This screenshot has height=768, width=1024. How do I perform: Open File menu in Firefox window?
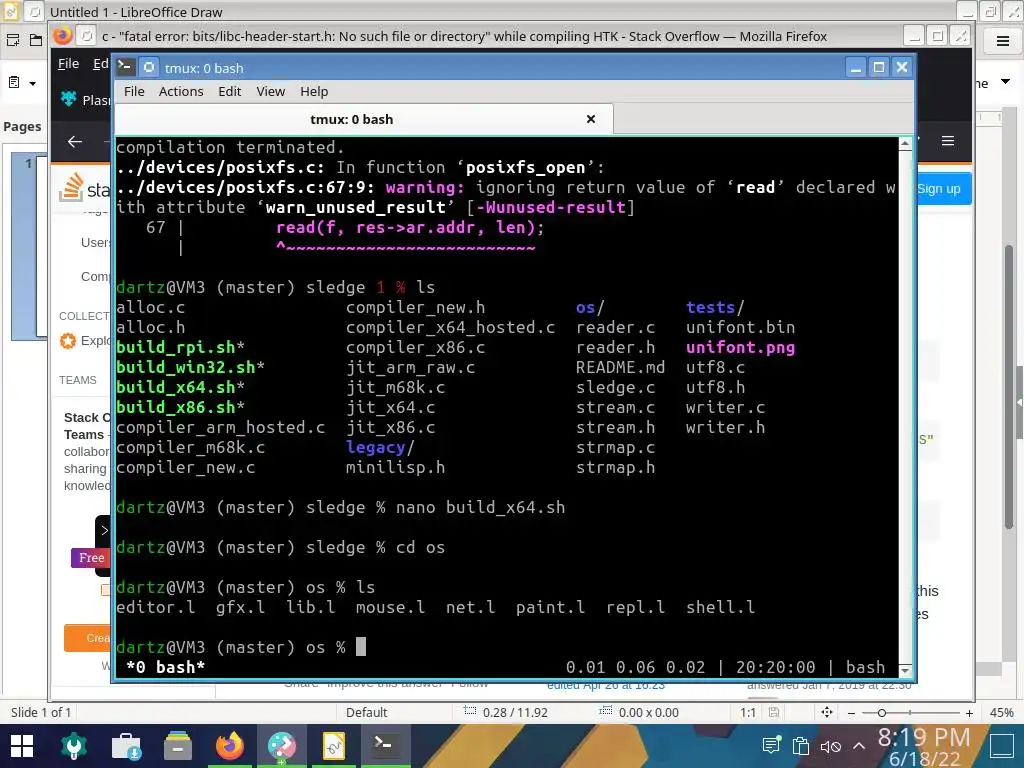(68, 63)
